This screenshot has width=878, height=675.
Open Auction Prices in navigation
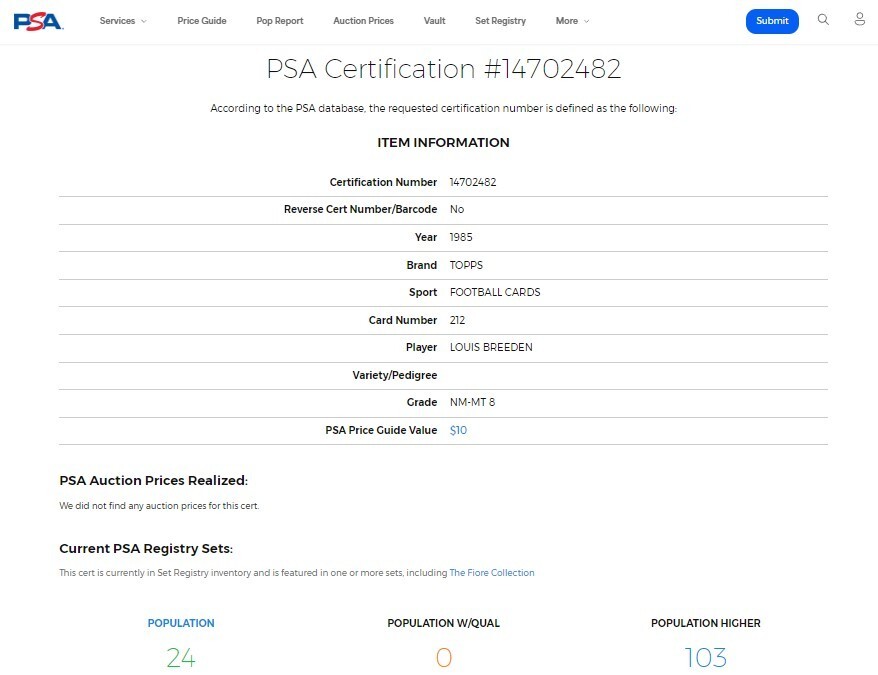coord(363,21)
